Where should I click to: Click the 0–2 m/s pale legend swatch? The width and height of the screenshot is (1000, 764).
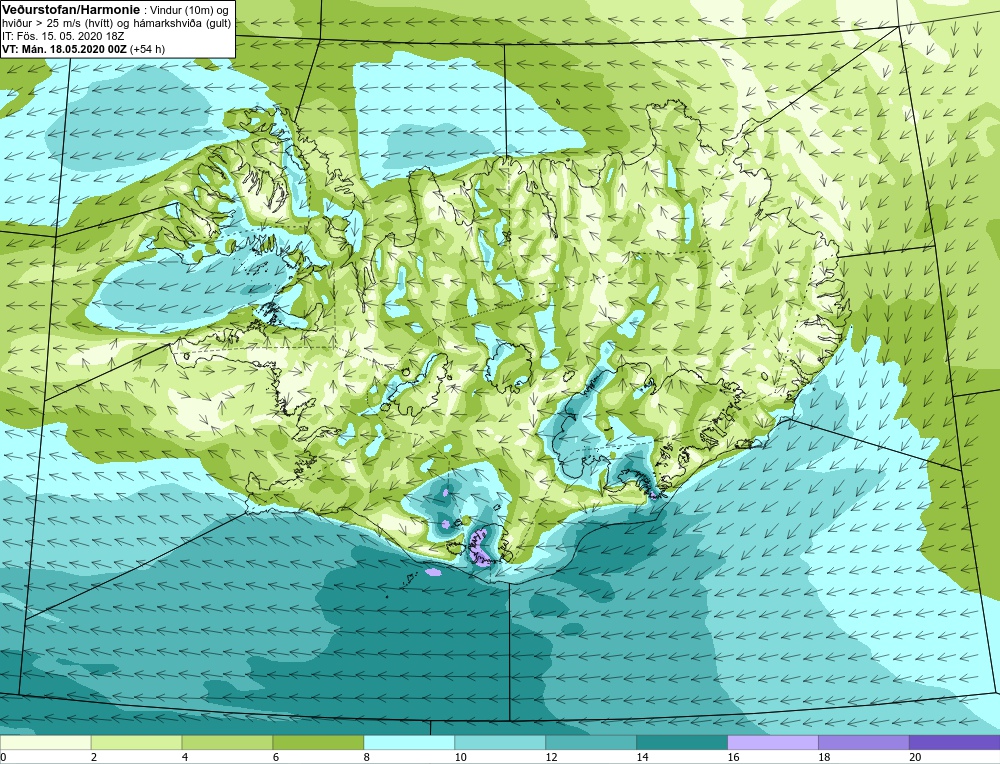tap(45, 742)
